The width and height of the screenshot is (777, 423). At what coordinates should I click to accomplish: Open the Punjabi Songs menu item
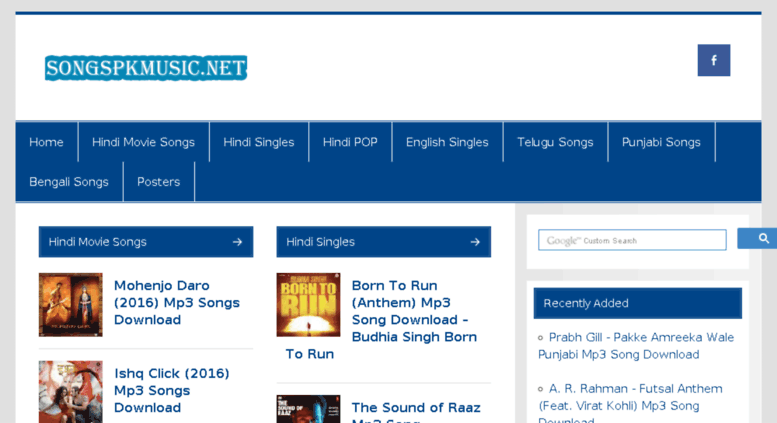[x=661, y=142]
